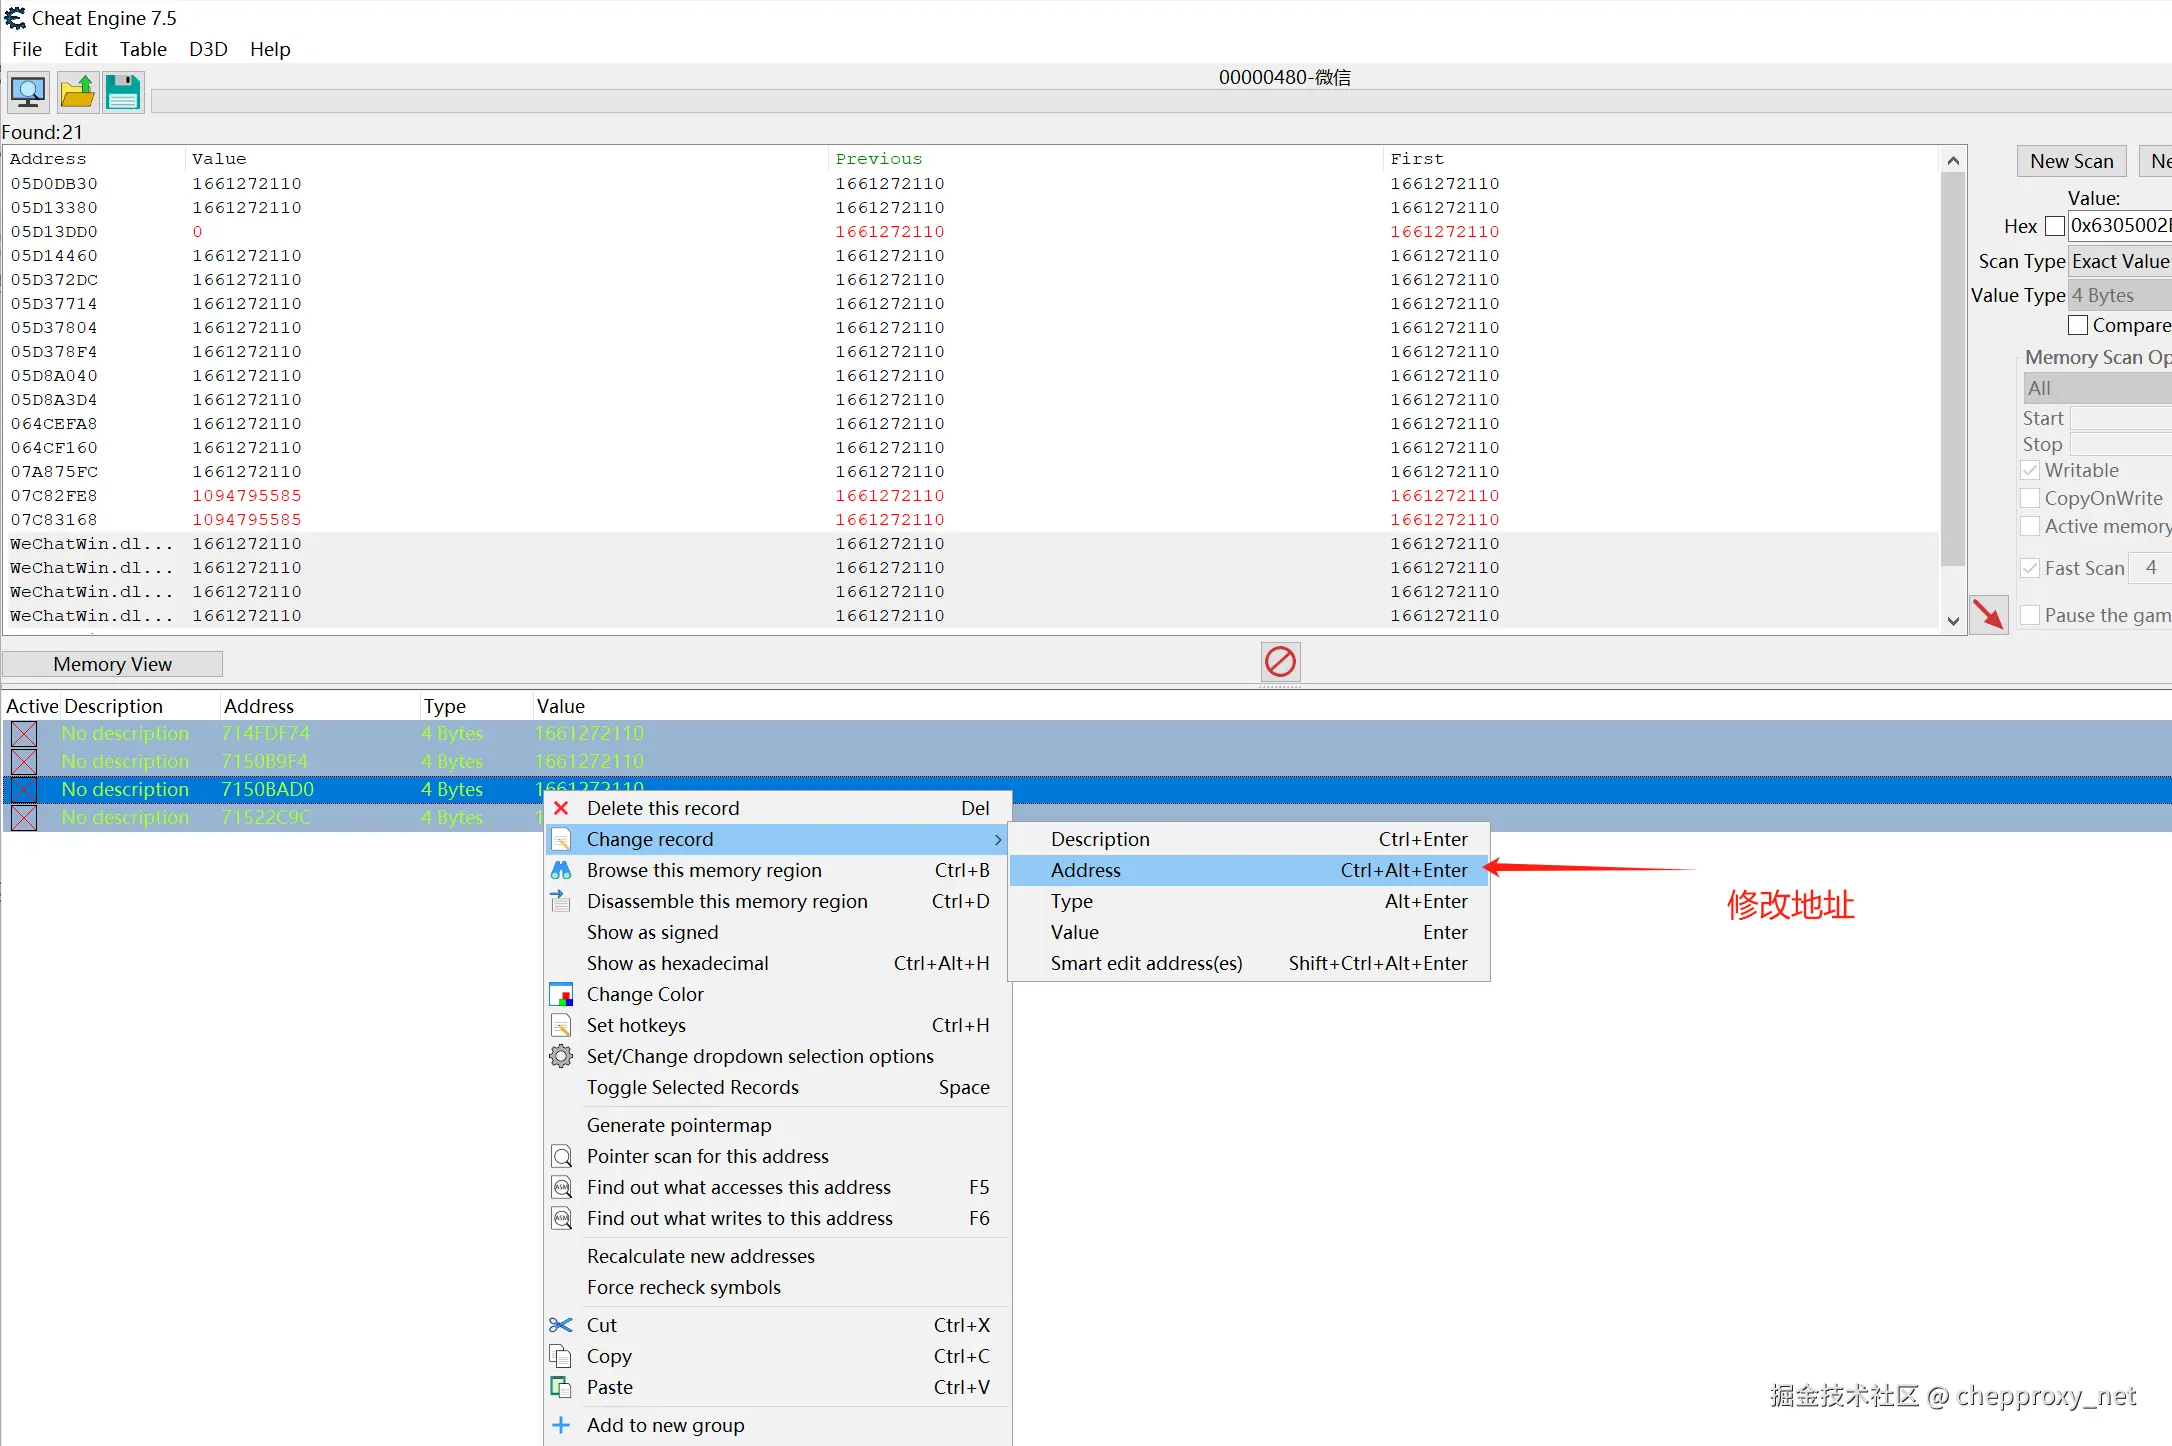Click the Memory View button
The width and height of the screenshot is (2172, 1446).
(x=112, y=664)
